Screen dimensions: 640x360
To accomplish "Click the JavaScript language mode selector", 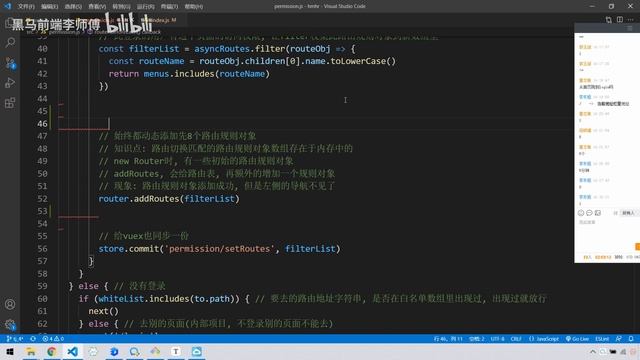I will 544,339.
